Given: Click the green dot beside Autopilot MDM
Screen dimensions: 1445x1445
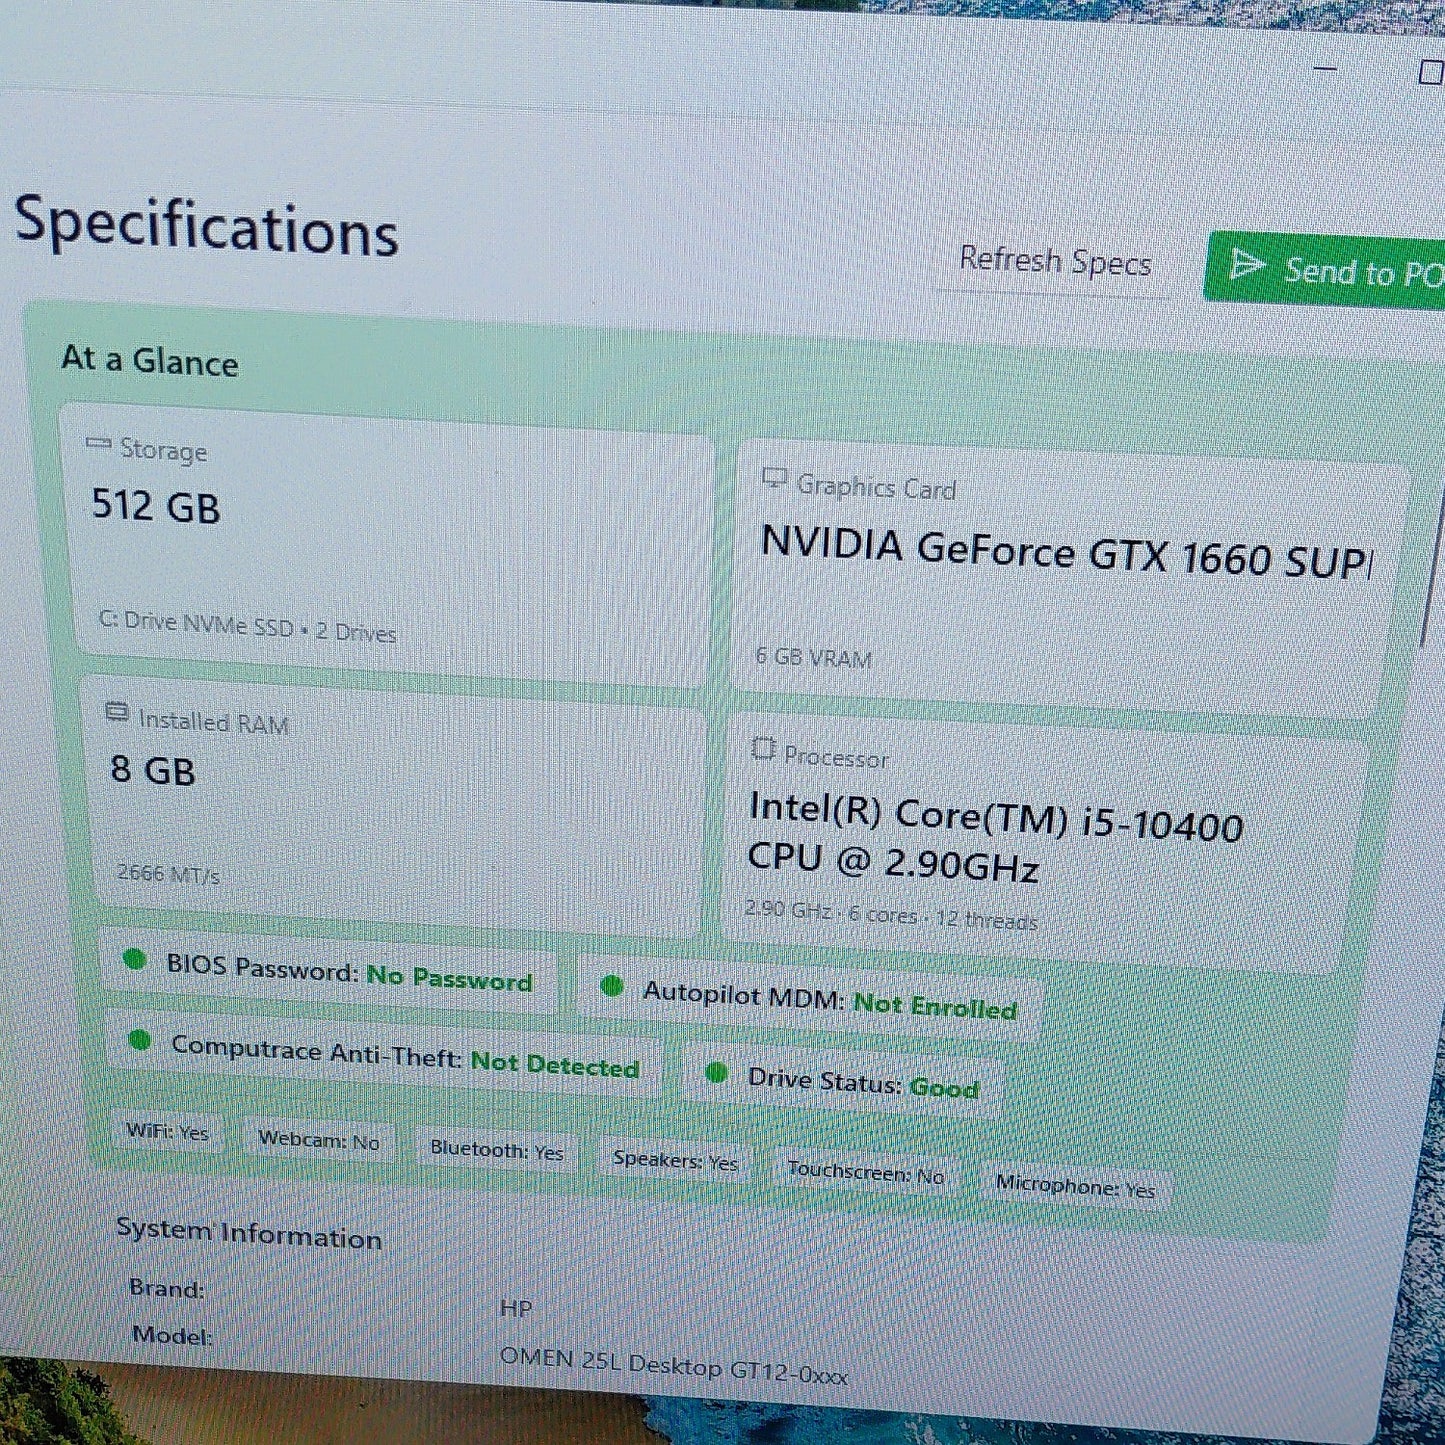Looking at the screenshot, I should tap(611, 987).
